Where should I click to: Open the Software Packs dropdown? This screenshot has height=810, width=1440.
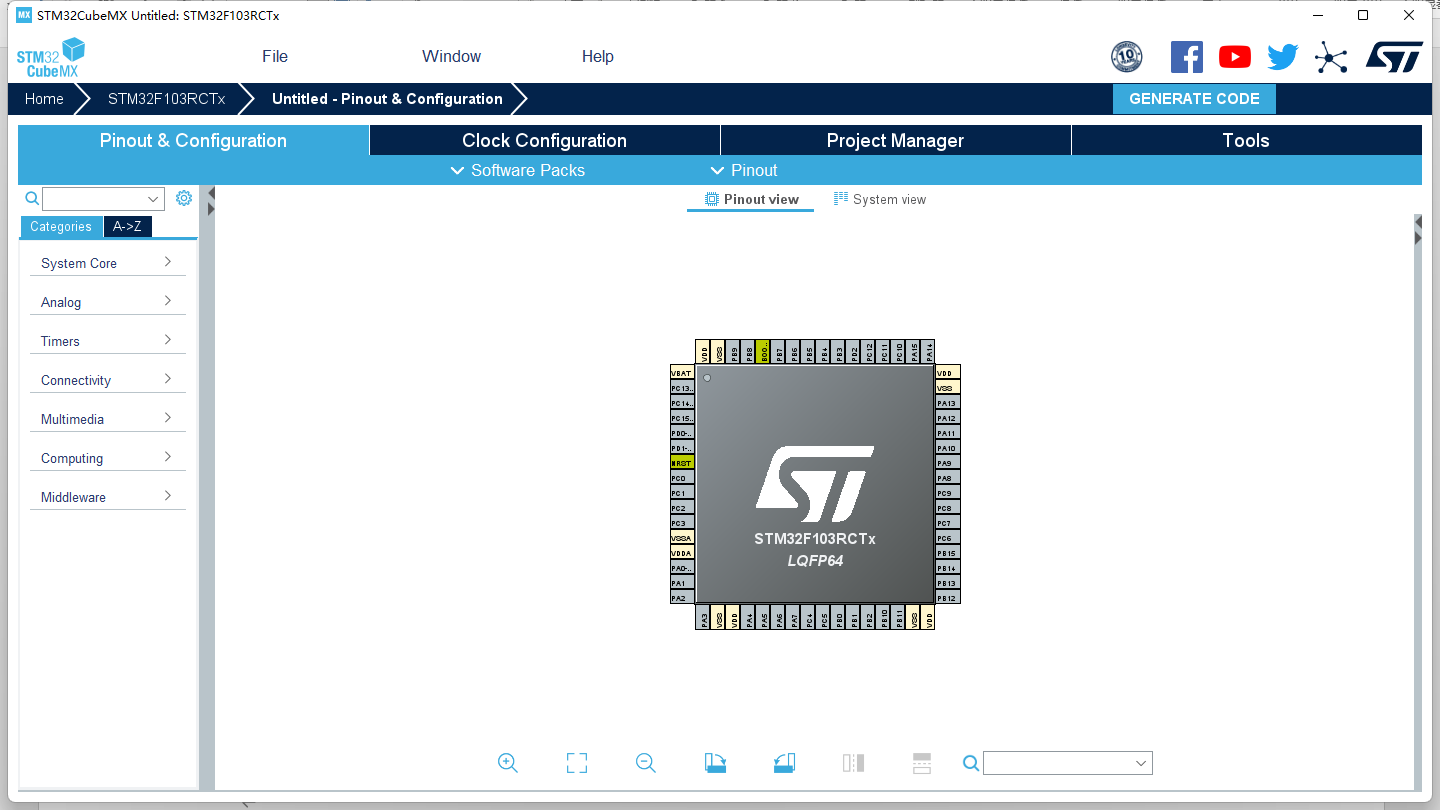[518, 170]
